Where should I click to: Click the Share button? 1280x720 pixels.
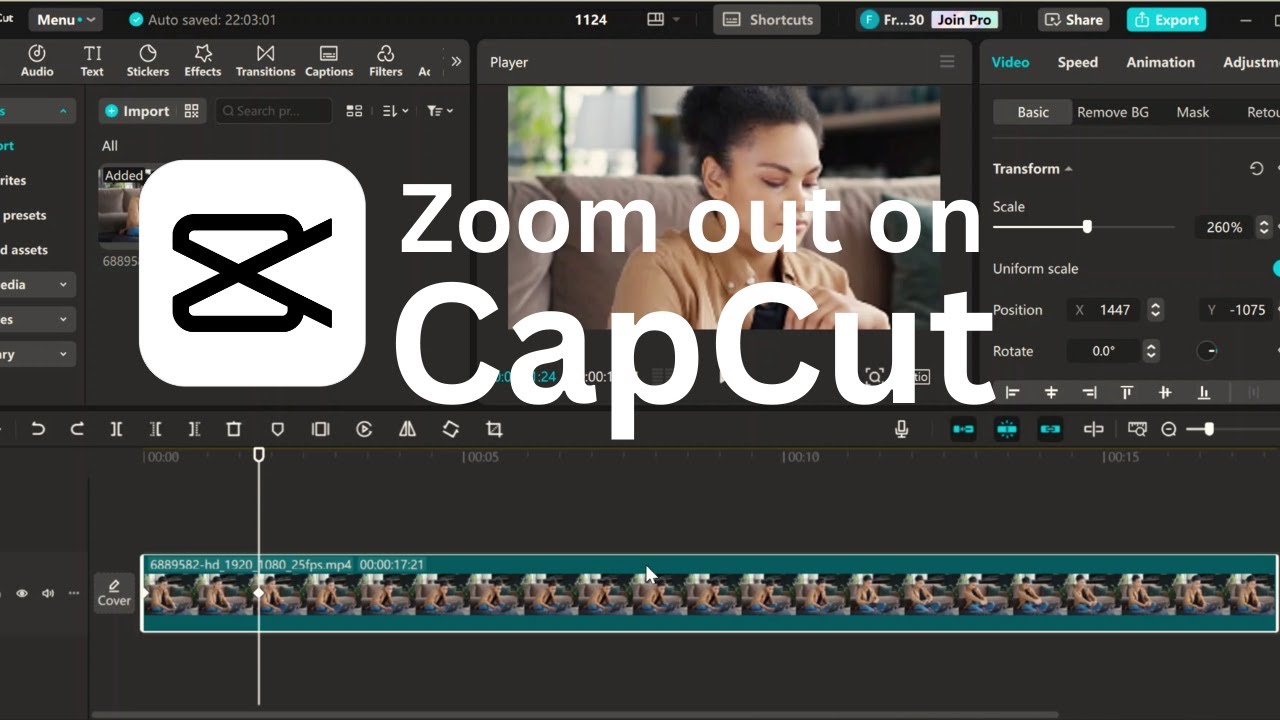(1074, 19)
